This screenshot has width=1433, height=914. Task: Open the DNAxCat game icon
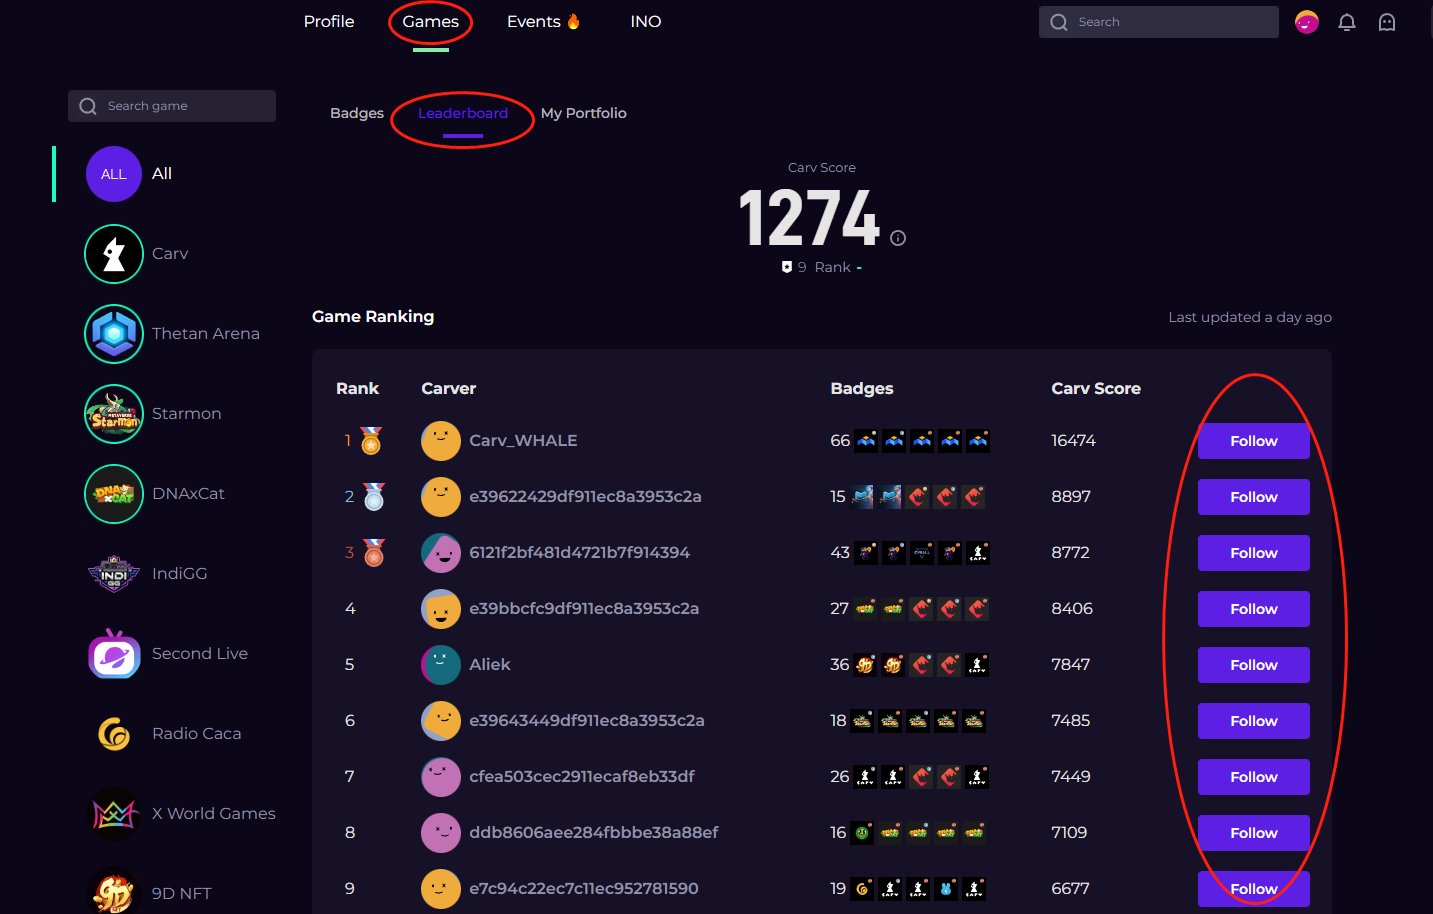pyautogui.click(x=114, y=494)
